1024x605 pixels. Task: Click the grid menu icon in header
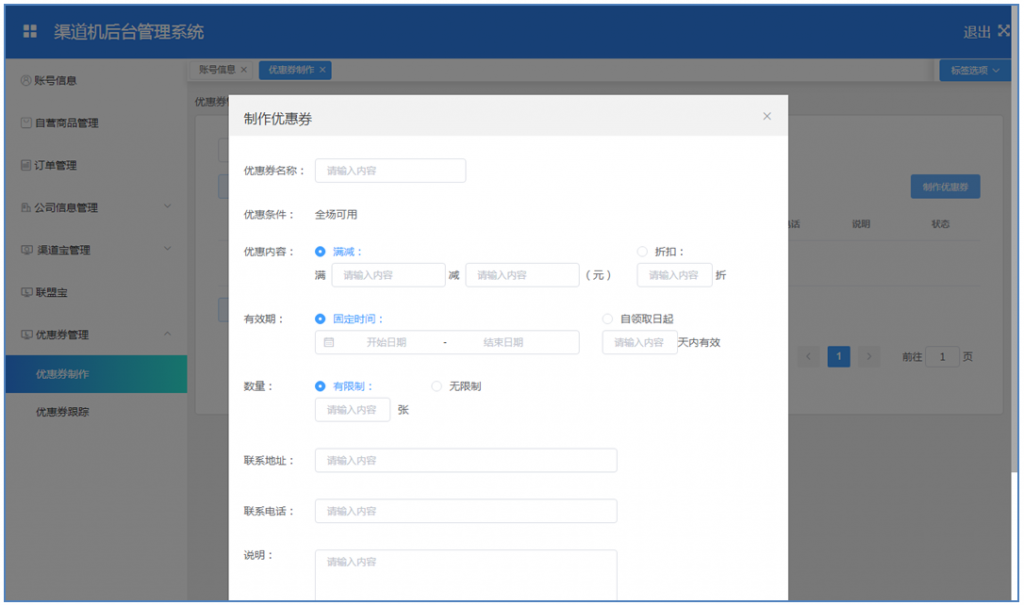30,31
